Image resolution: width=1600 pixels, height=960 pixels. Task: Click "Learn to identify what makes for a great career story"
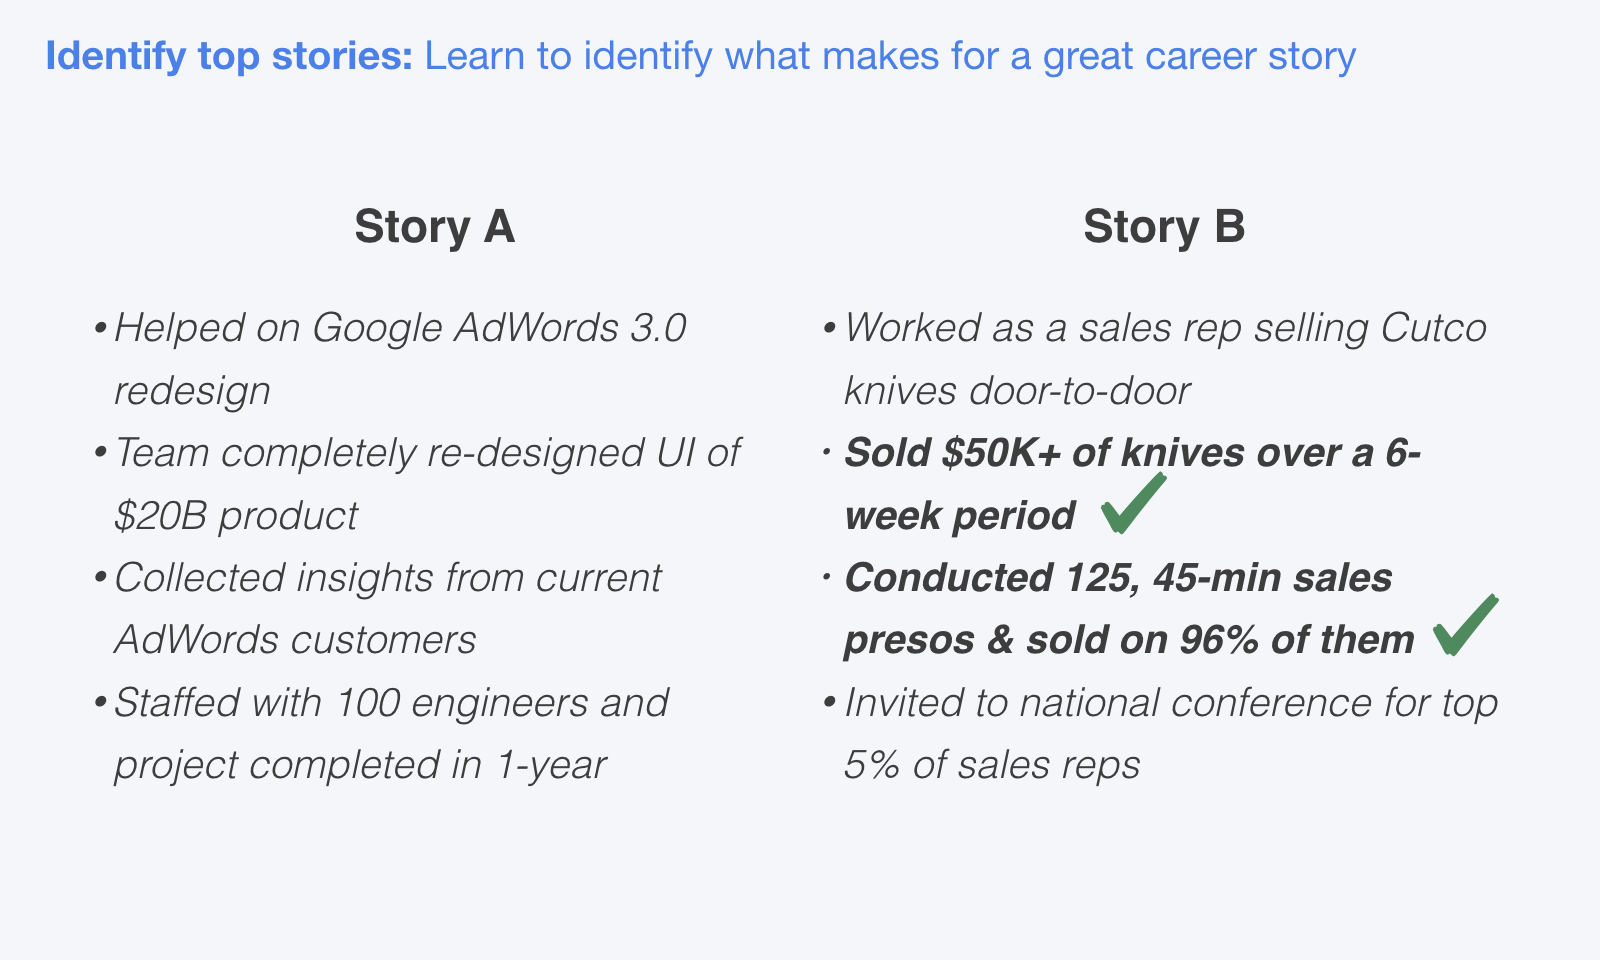point(890,56)
